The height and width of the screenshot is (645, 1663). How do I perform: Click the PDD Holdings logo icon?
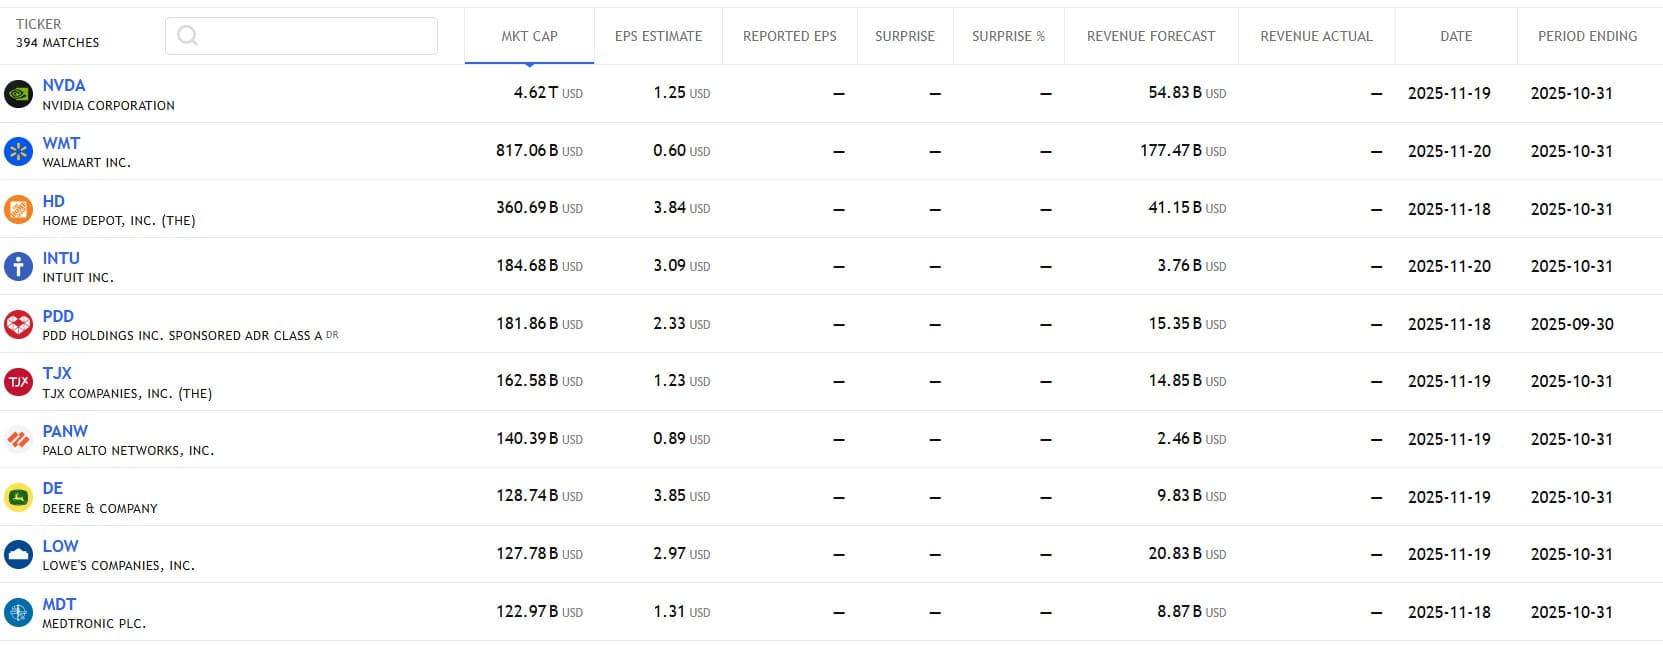click(18, 324)
